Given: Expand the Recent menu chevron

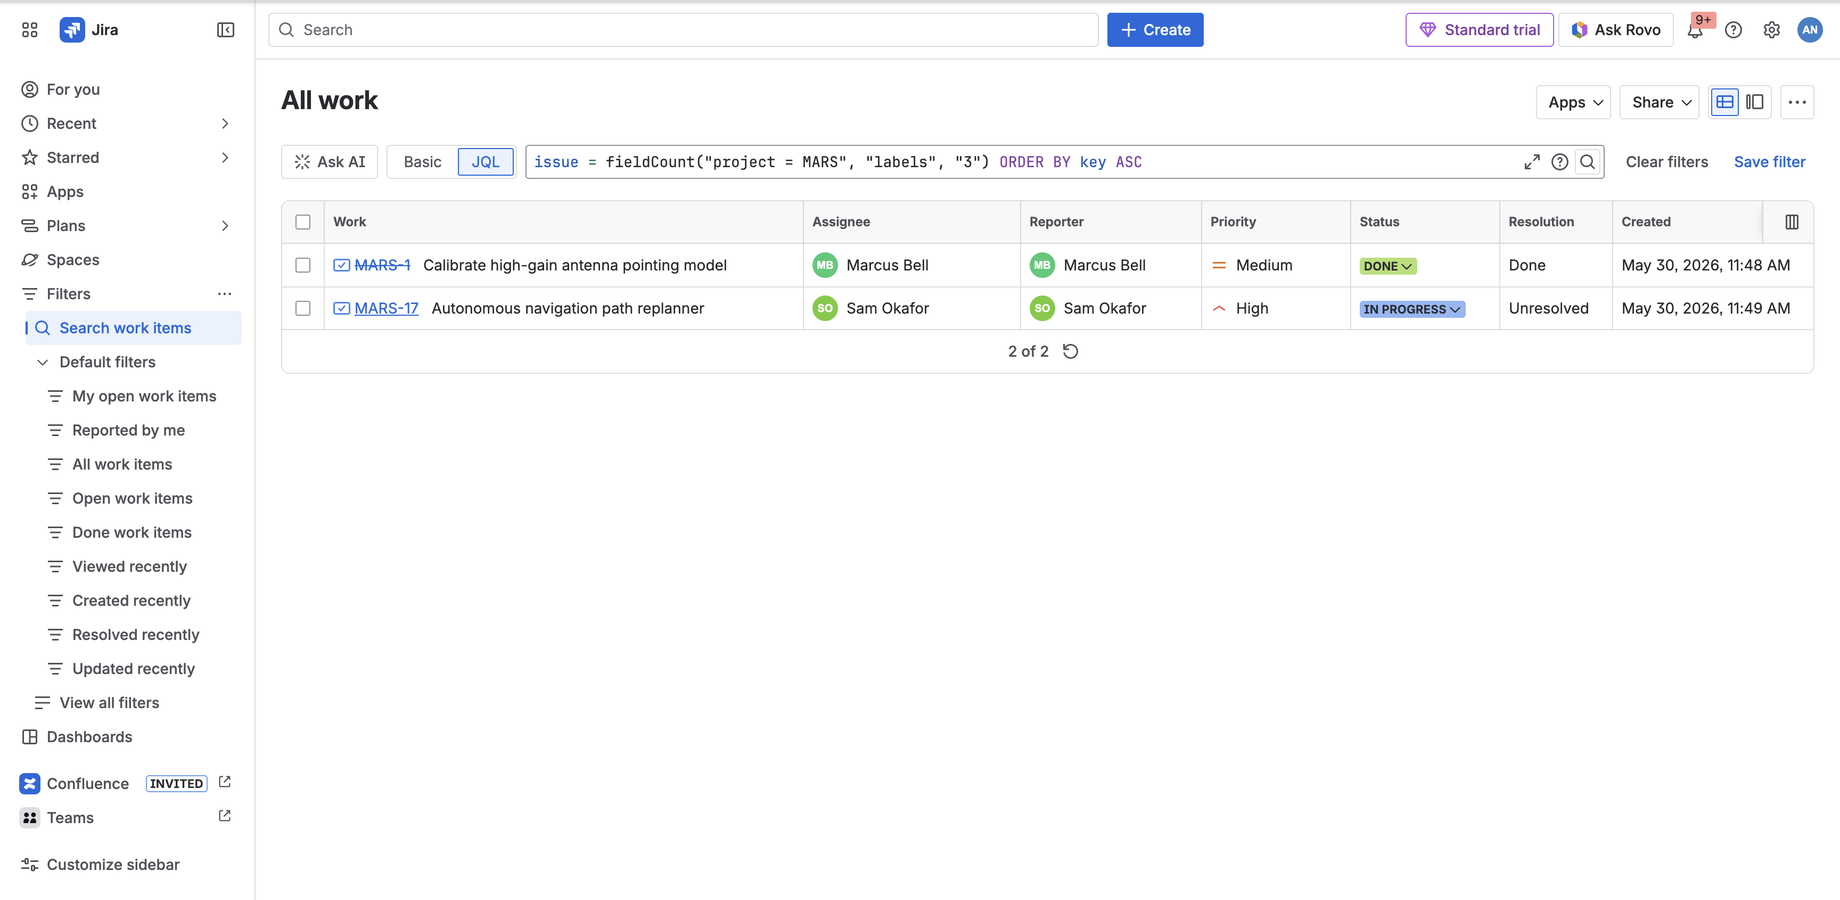Looking at the screenshot, I should tap(225, 124).
